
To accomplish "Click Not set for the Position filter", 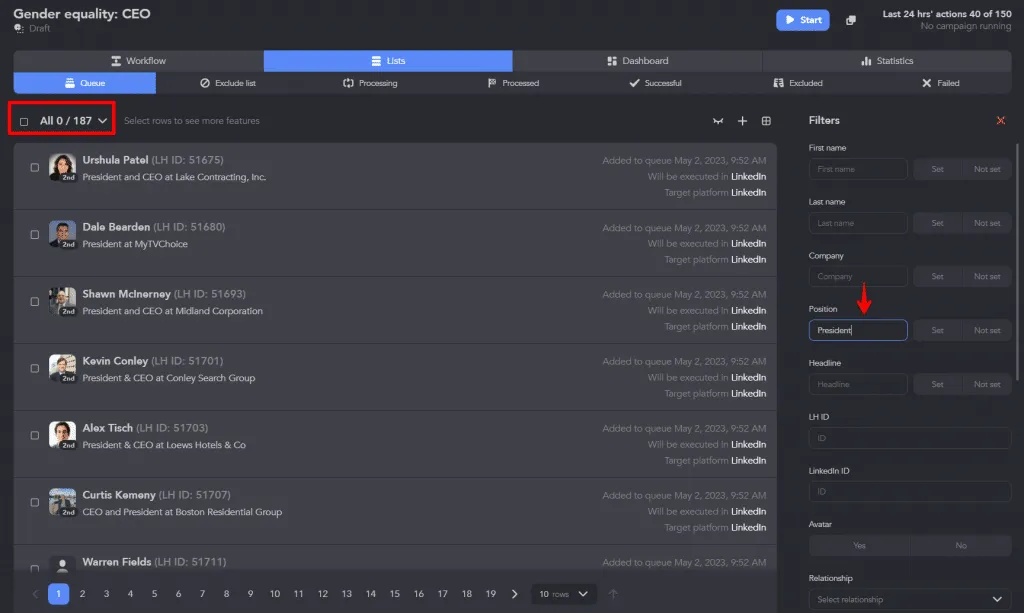I will [x=987, y=330].
